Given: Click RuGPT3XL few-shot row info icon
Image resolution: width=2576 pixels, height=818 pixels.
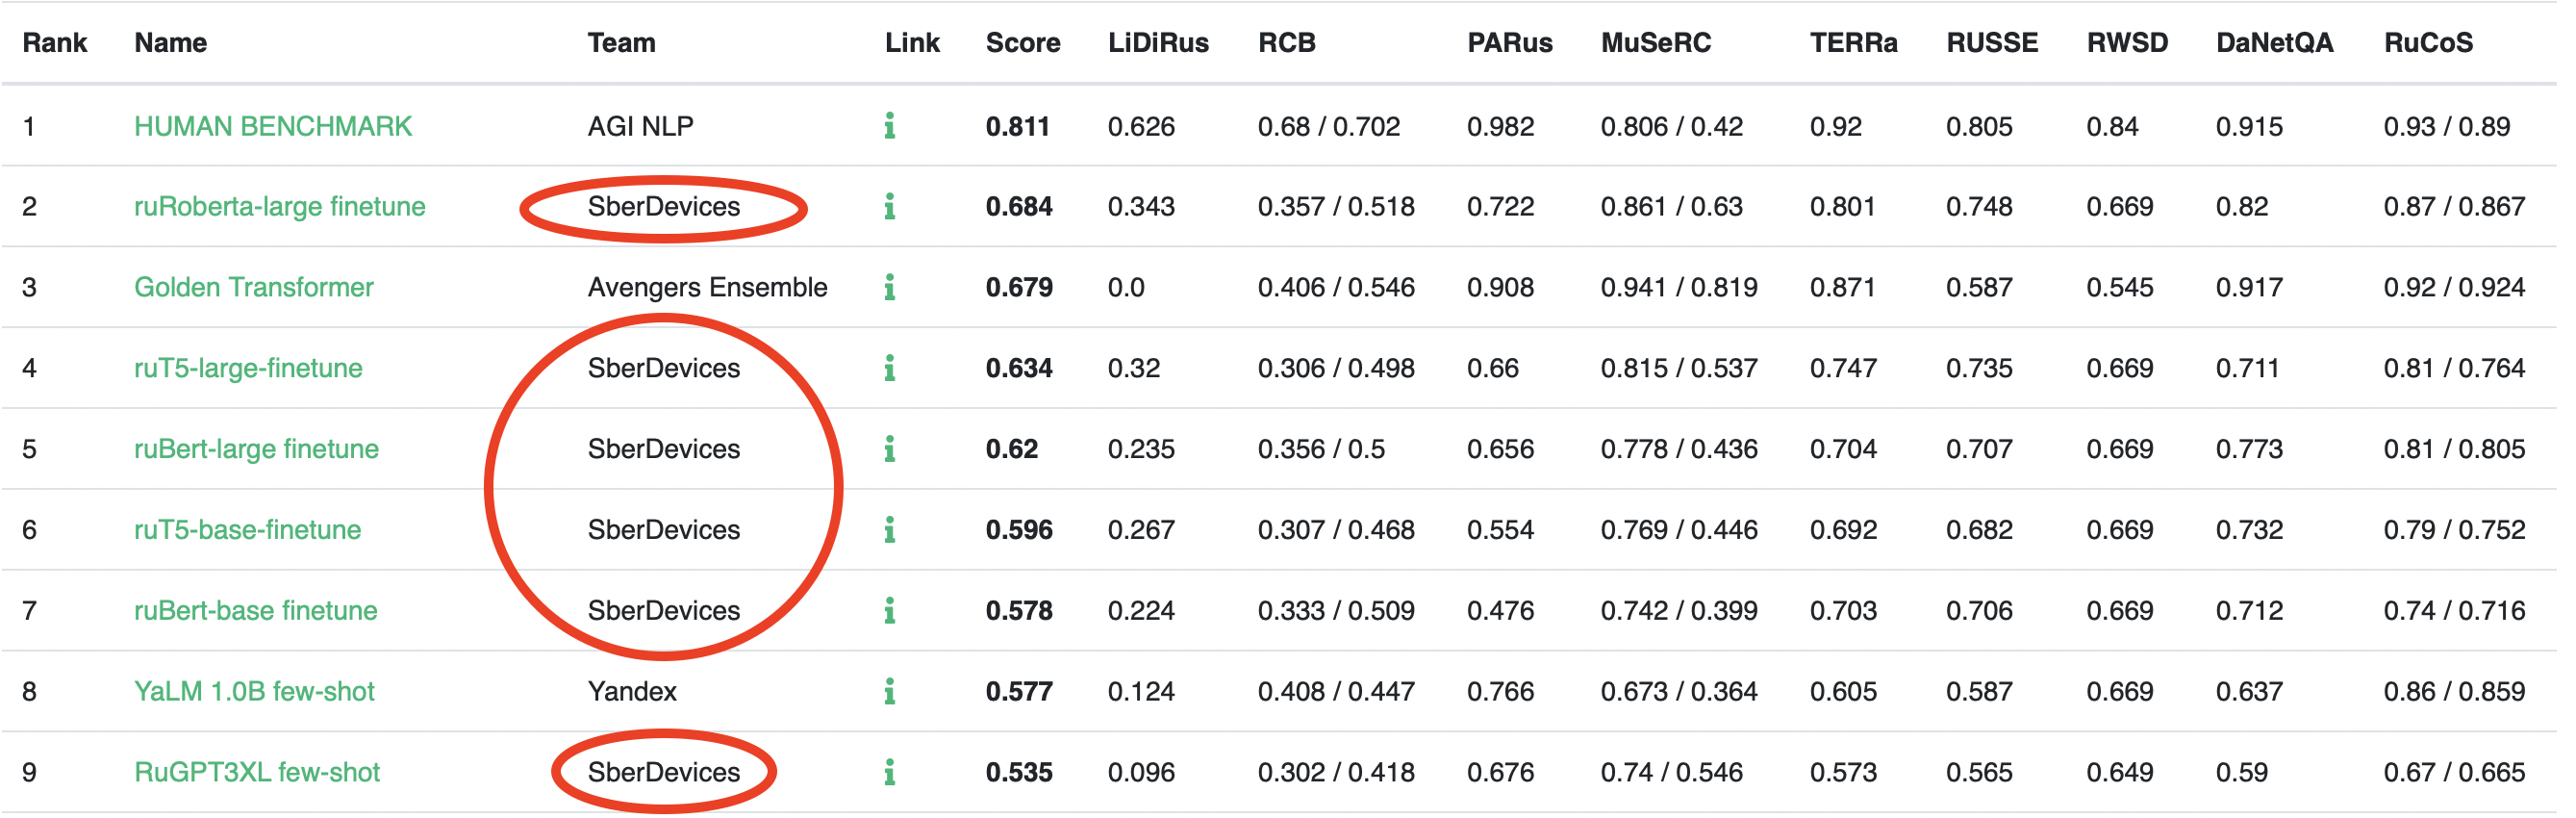Looking at the screenshot, I should point(889,772).
